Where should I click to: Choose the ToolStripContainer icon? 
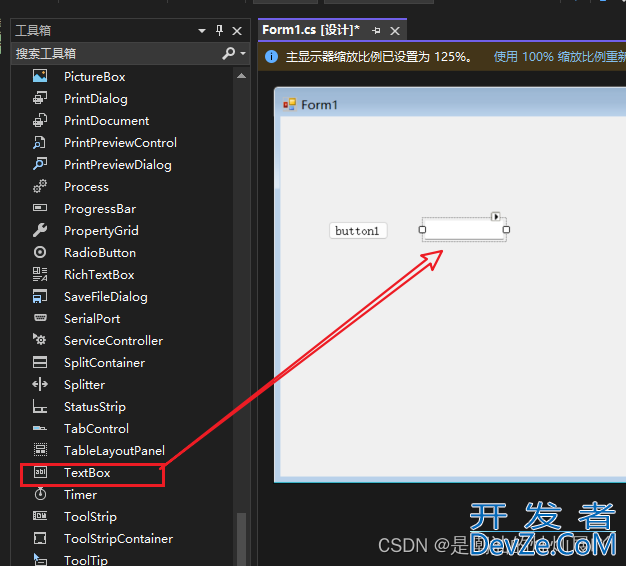click(40, 538)
